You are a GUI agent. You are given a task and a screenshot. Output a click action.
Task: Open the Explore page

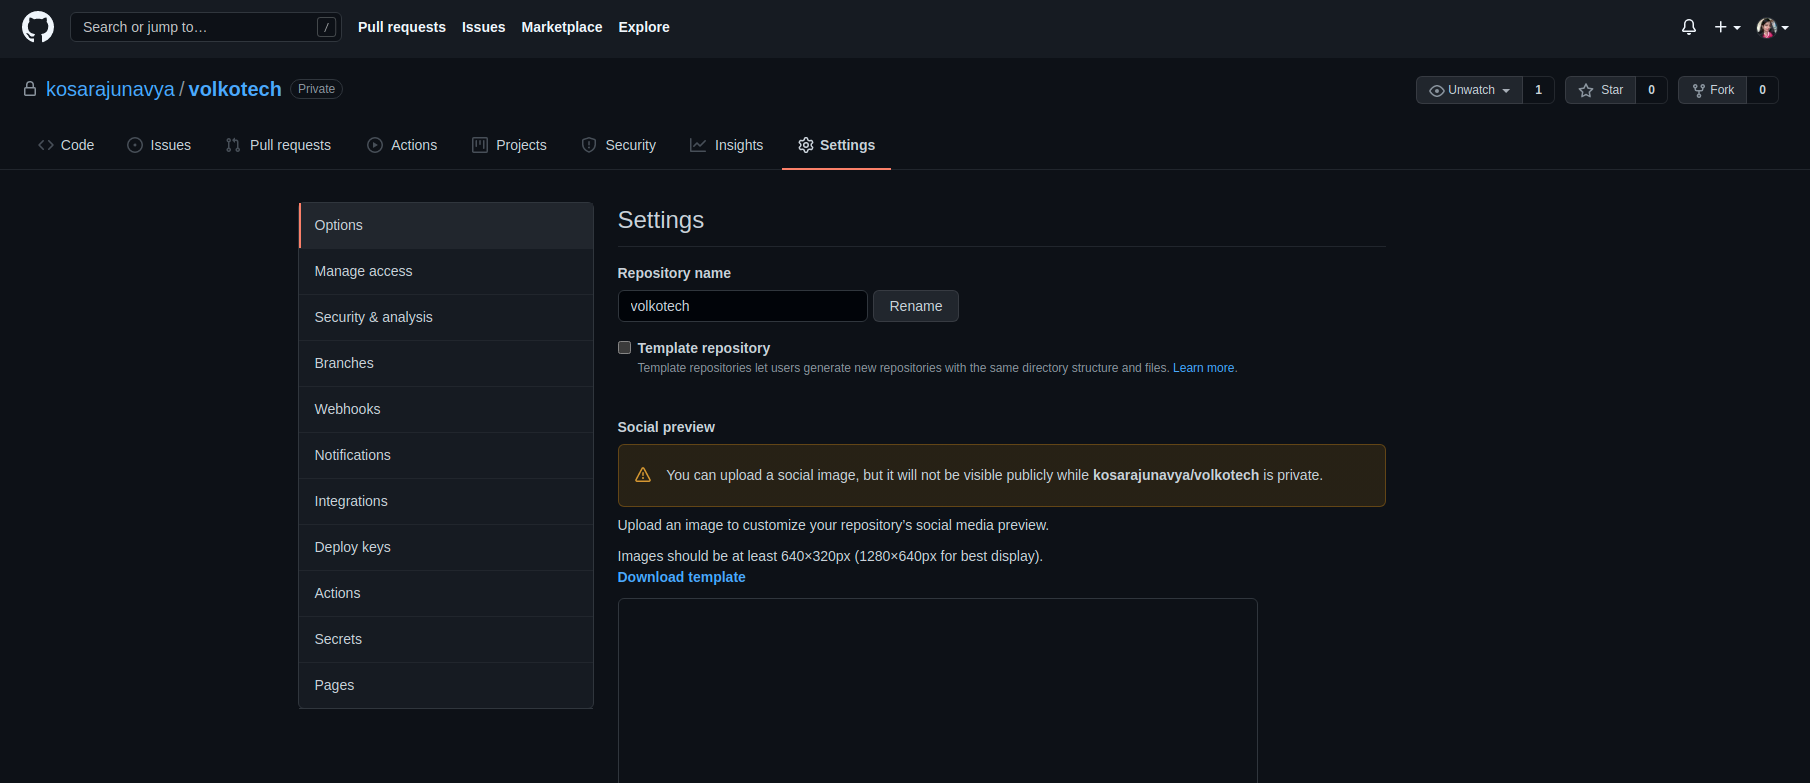pos(644,27)
